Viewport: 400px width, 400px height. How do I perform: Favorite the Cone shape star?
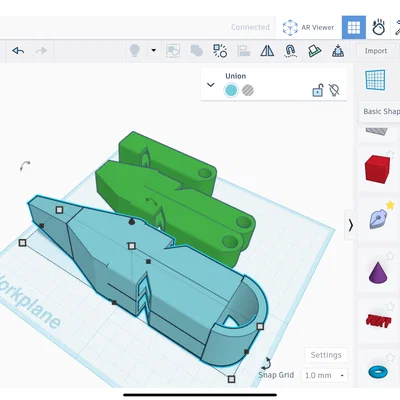tap(390, 256)
